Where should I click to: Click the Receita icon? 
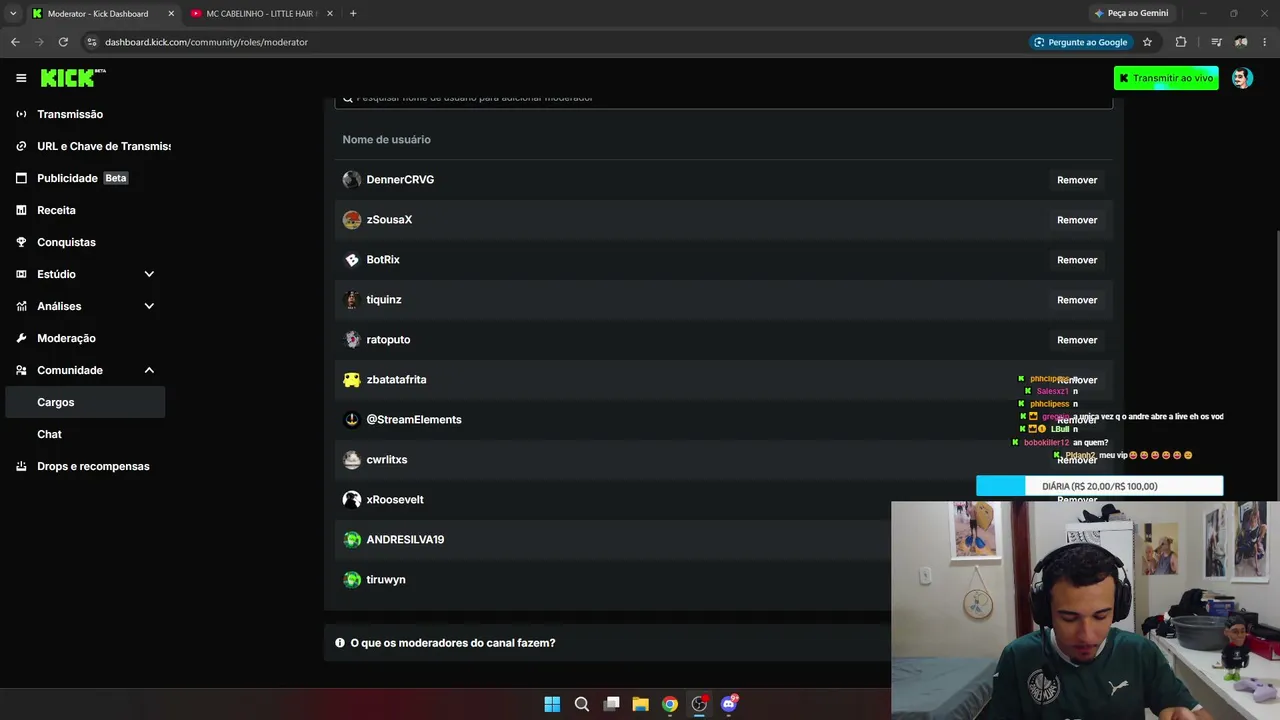click(21, 210)
